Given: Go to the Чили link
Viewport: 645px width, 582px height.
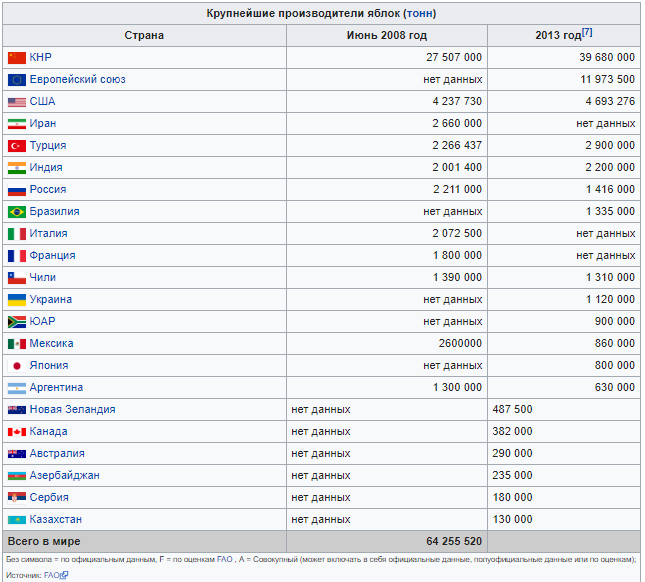Looking at the screenshot, I should point(42,278).
